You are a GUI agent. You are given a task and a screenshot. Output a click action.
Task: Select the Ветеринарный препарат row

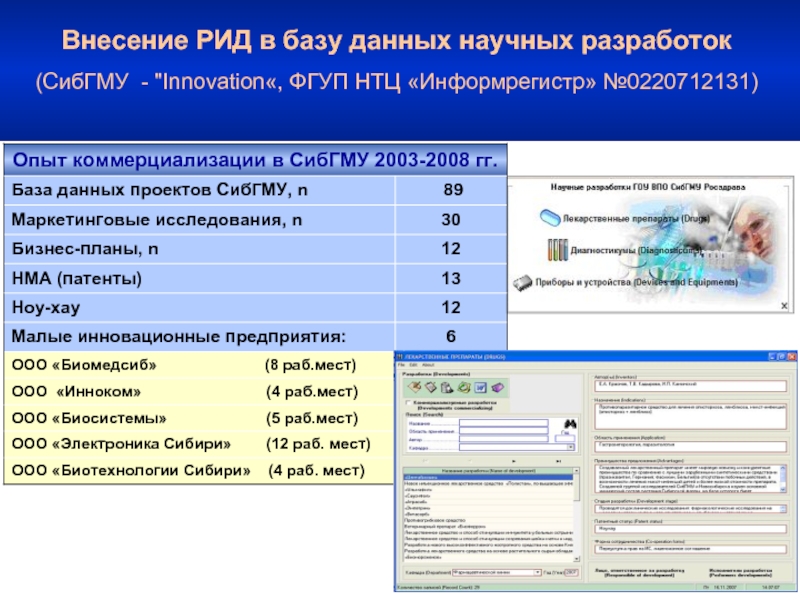point(489,526)
